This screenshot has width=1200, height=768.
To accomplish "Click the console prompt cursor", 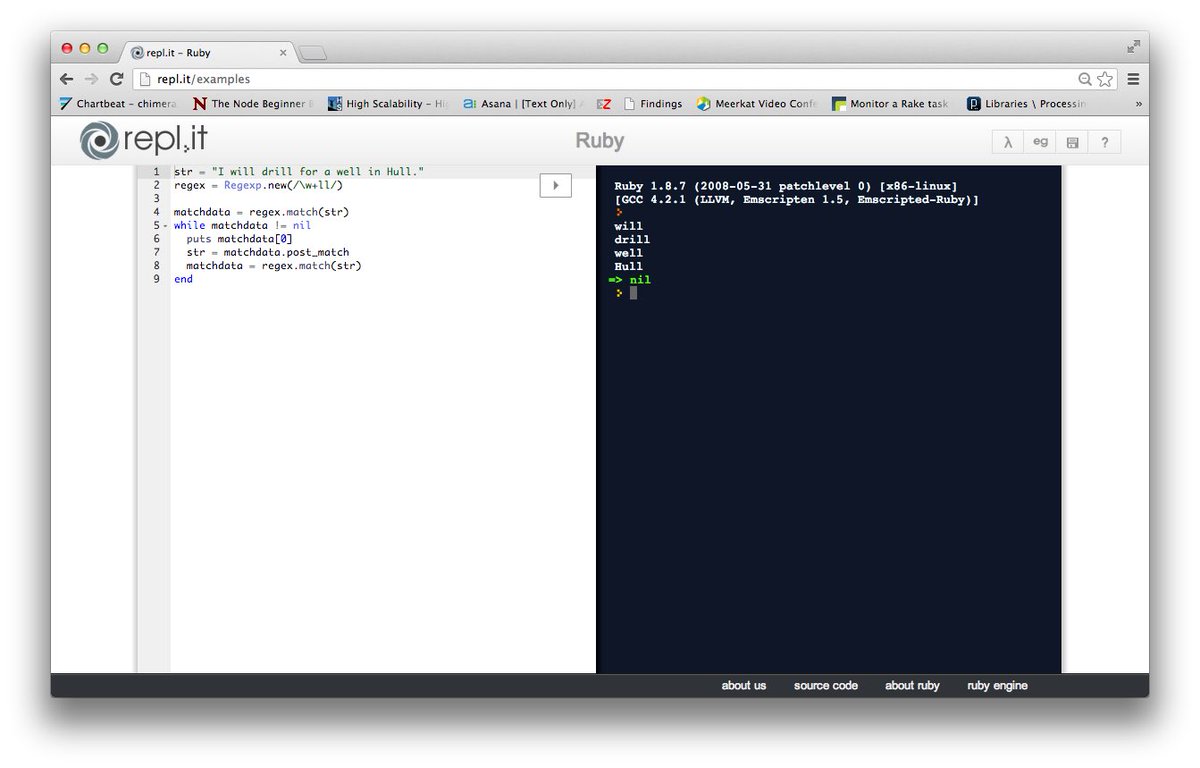I will pos(633,293).
